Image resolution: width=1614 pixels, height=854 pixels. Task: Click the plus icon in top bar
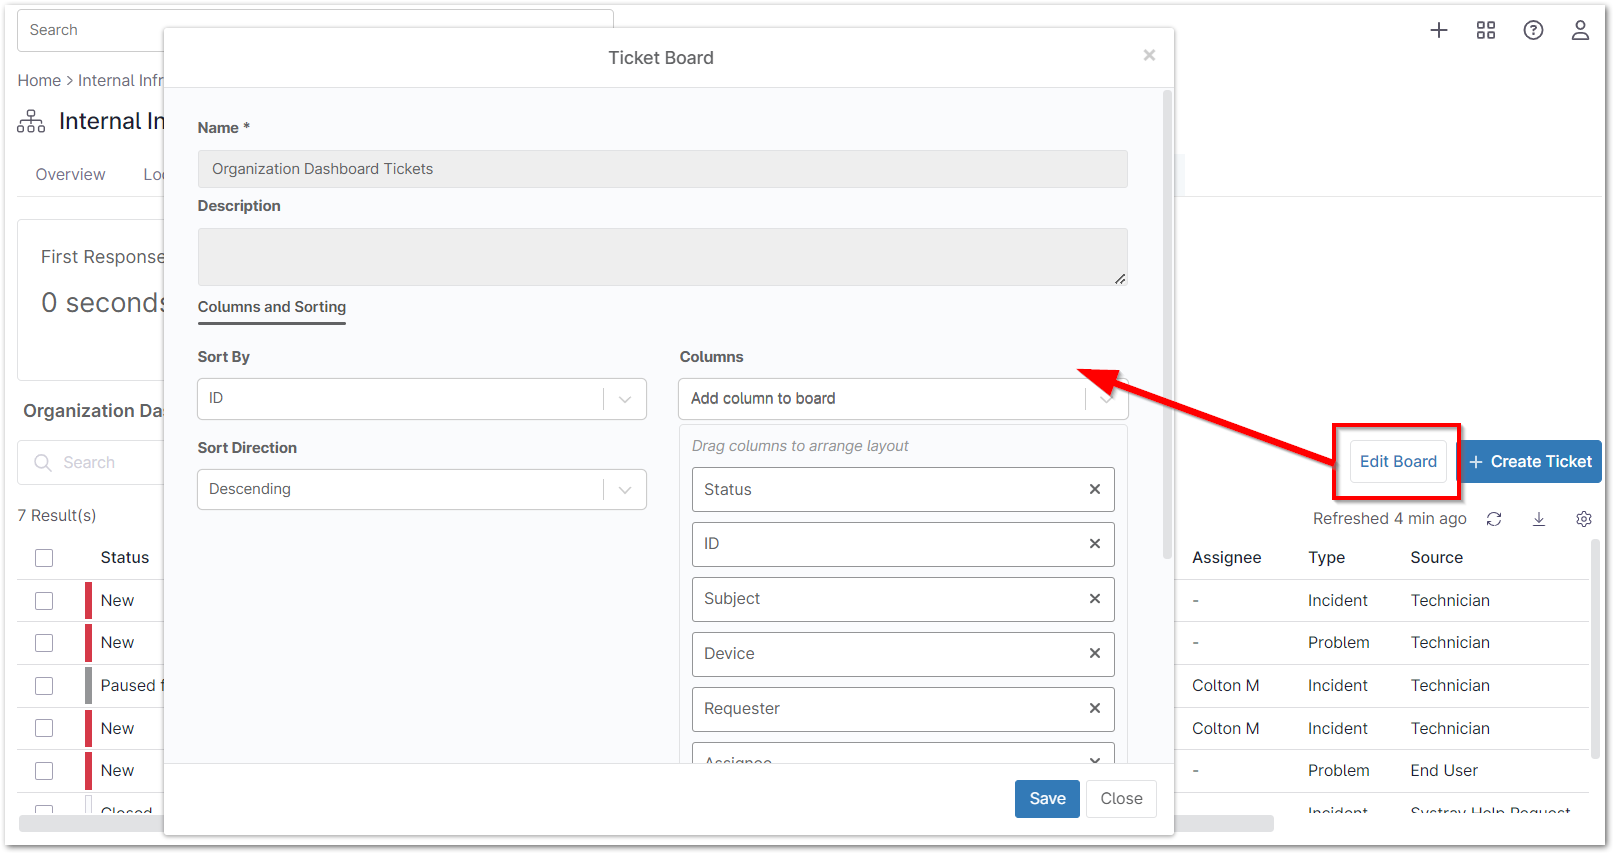tap(1438, 30)
